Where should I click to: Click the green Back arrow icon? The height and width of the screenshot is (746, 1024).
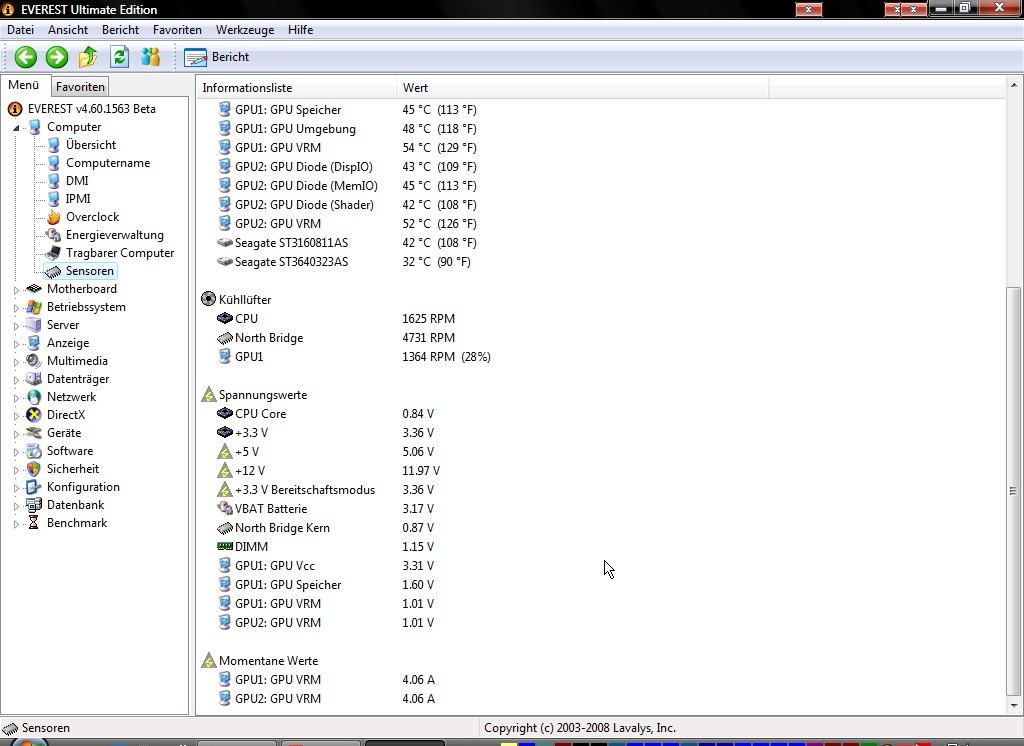25,57
